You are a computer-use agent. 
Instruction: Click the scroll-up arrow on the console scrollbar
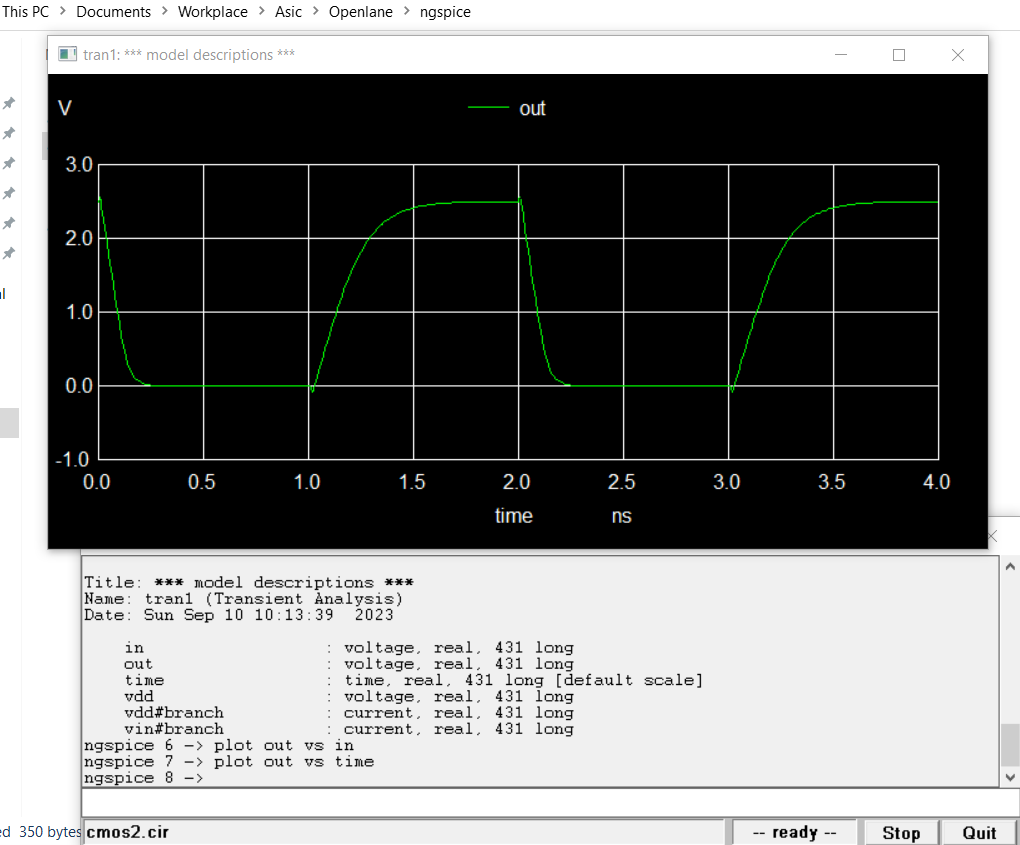(x=1009, y=564)
